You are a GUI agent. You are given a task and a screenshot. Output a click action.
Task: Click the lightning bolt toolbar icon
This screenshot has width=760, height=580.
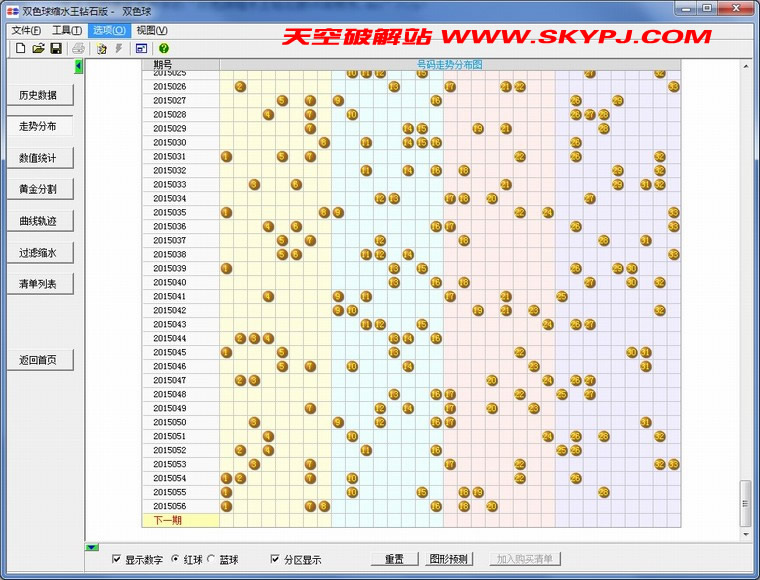coord(119,48)
